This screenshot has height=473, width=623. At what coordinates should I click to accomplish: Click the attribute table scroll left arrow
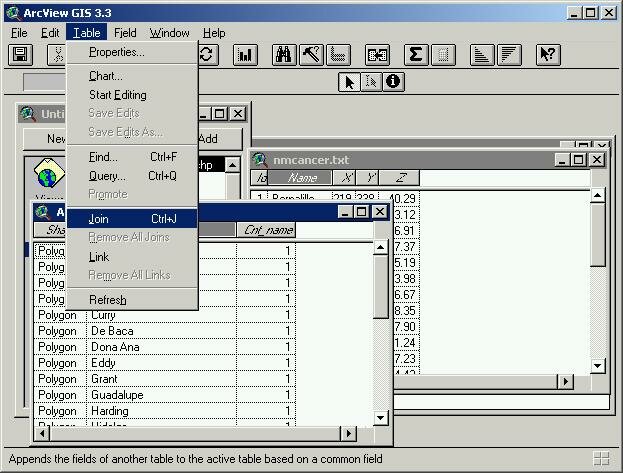[42, 433]
